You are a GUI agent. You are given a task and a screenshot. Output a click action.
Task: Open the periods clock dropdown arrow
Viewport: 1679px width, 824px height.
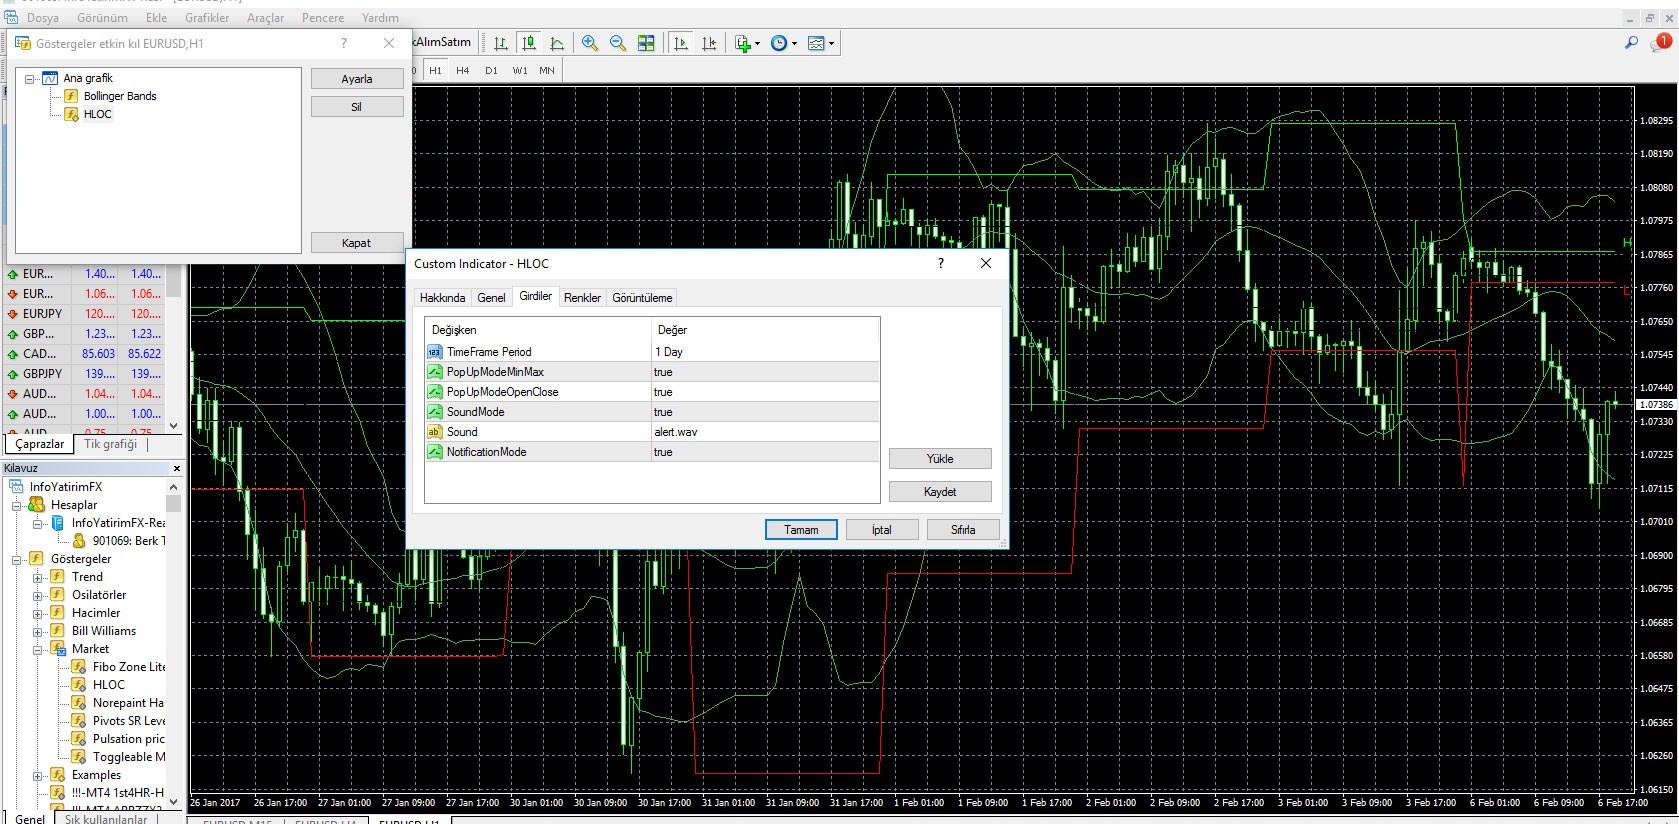pos(794,43)
